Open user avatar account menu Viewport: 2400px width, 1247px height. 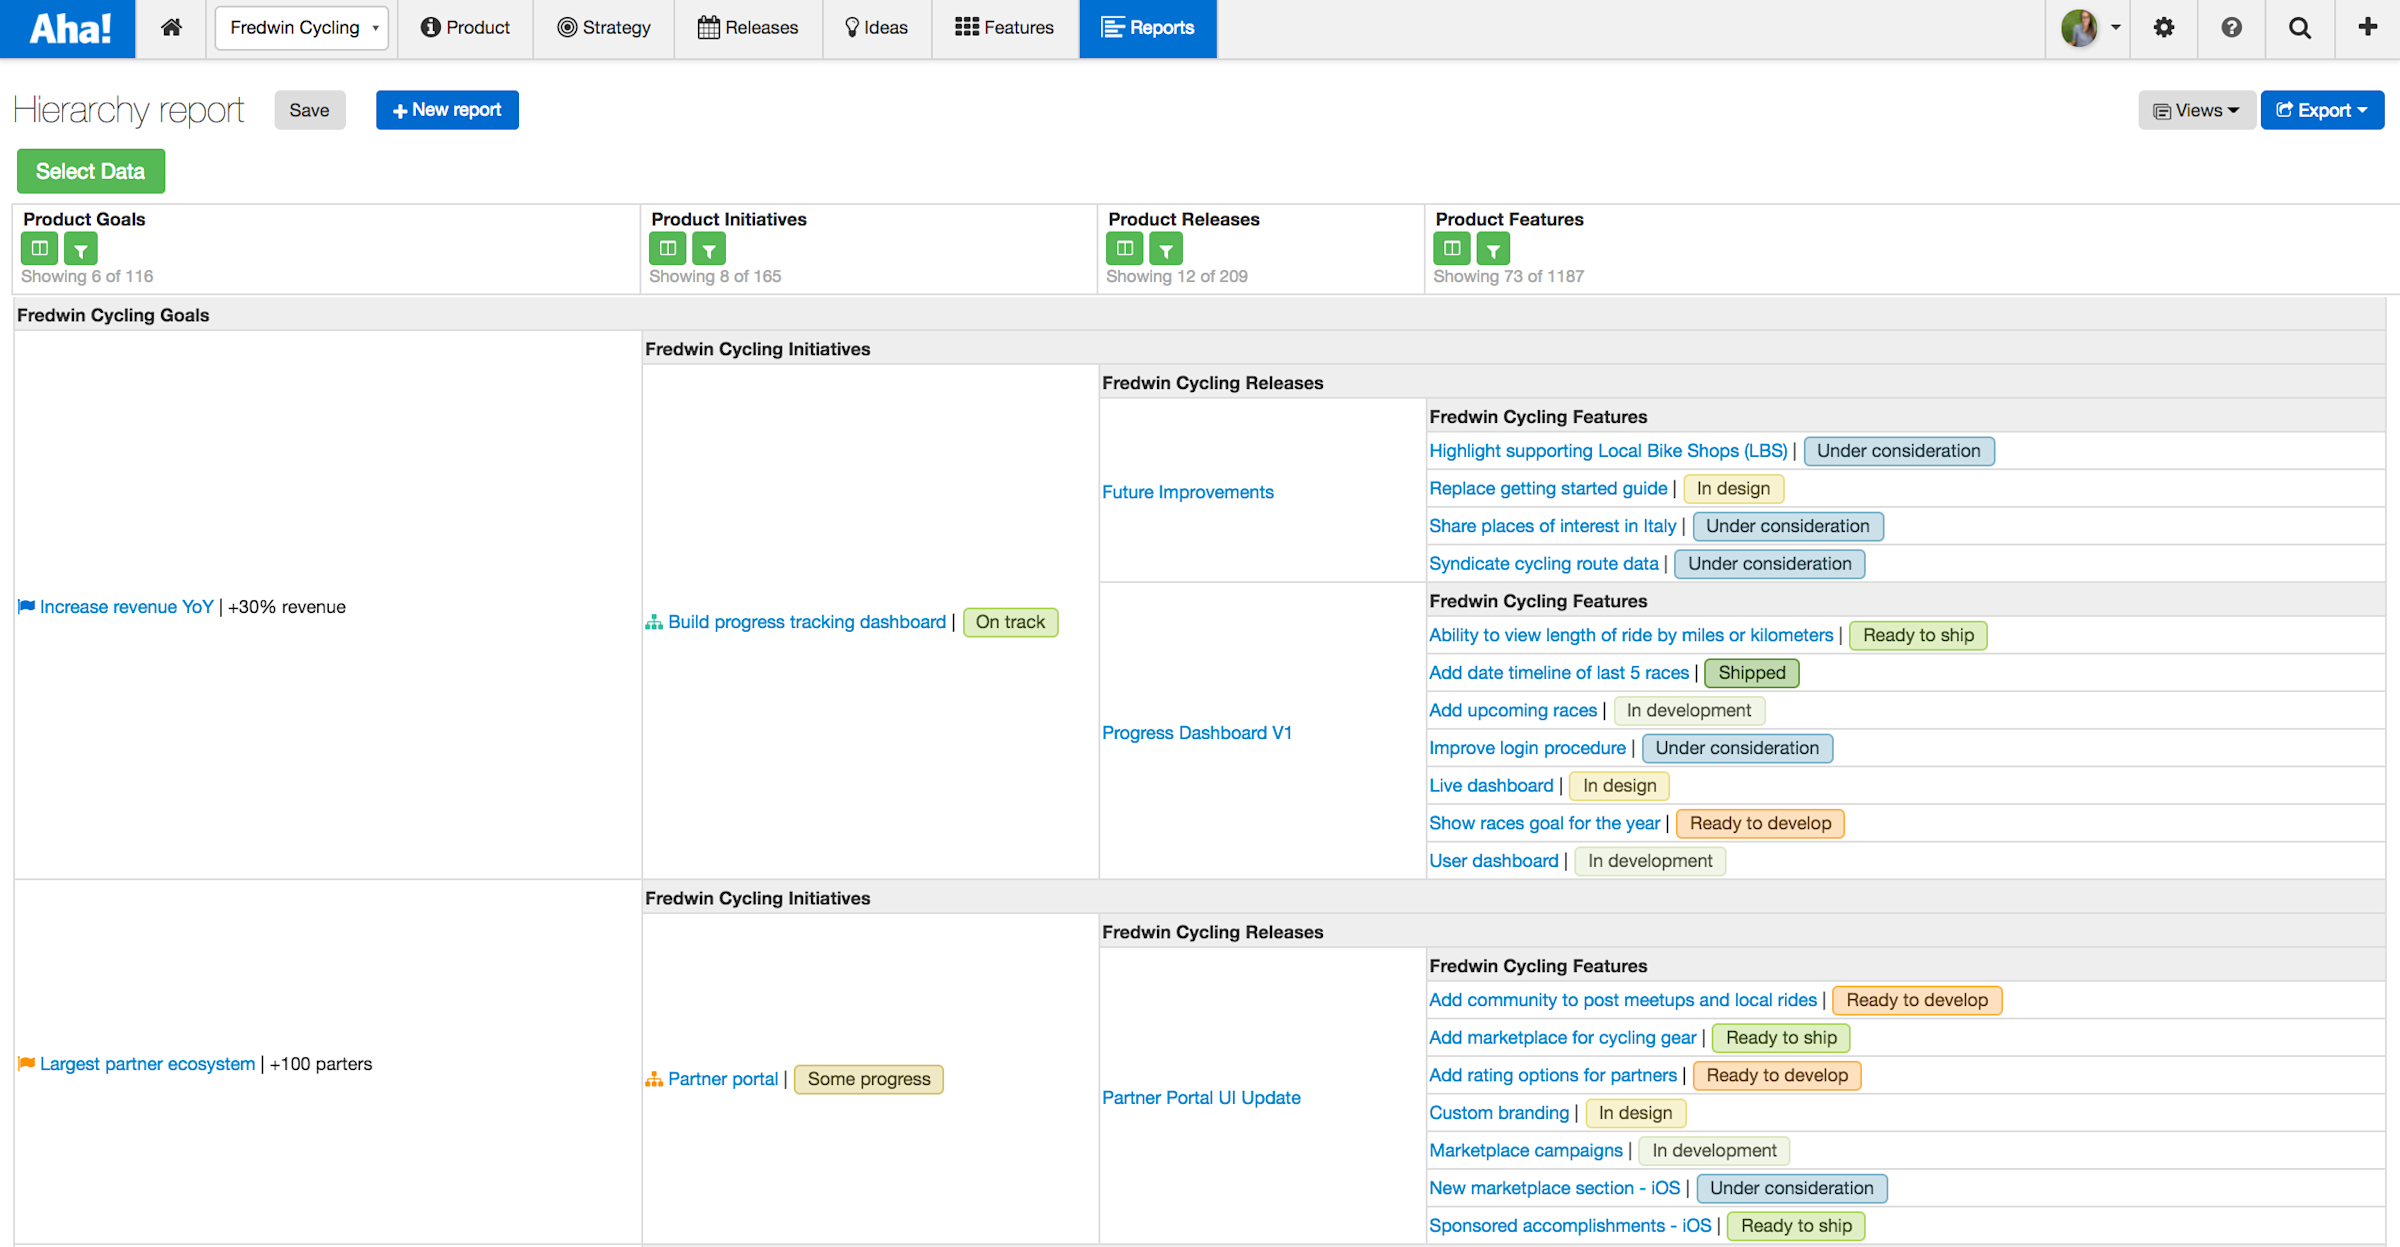pyautogui.click(x=2089, y=28)
